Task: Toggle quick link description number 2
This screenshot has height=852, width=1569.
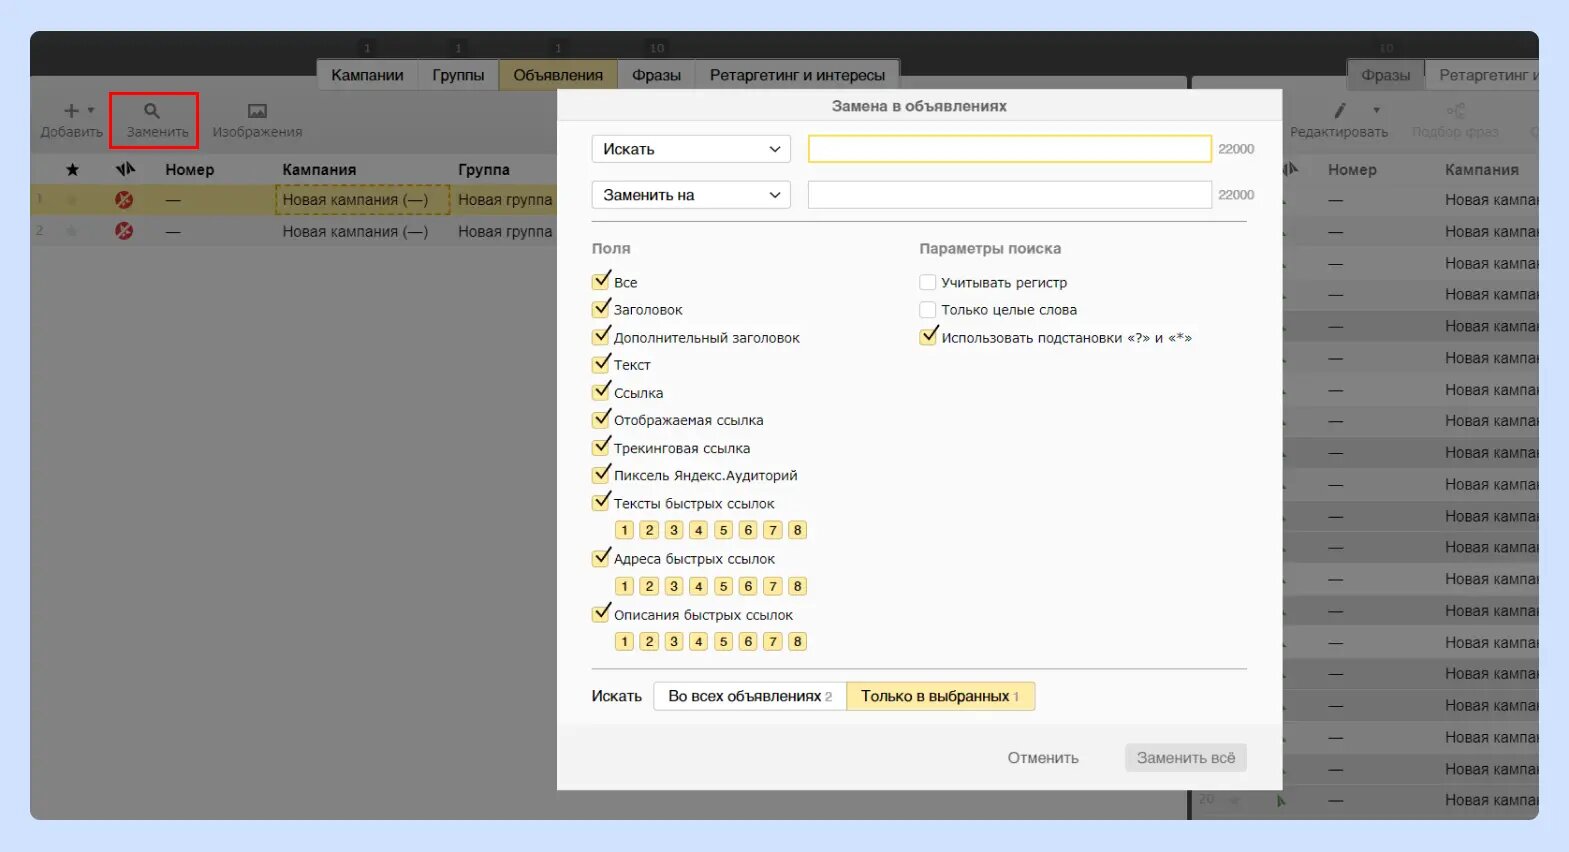Action: [x=649, y=641]
